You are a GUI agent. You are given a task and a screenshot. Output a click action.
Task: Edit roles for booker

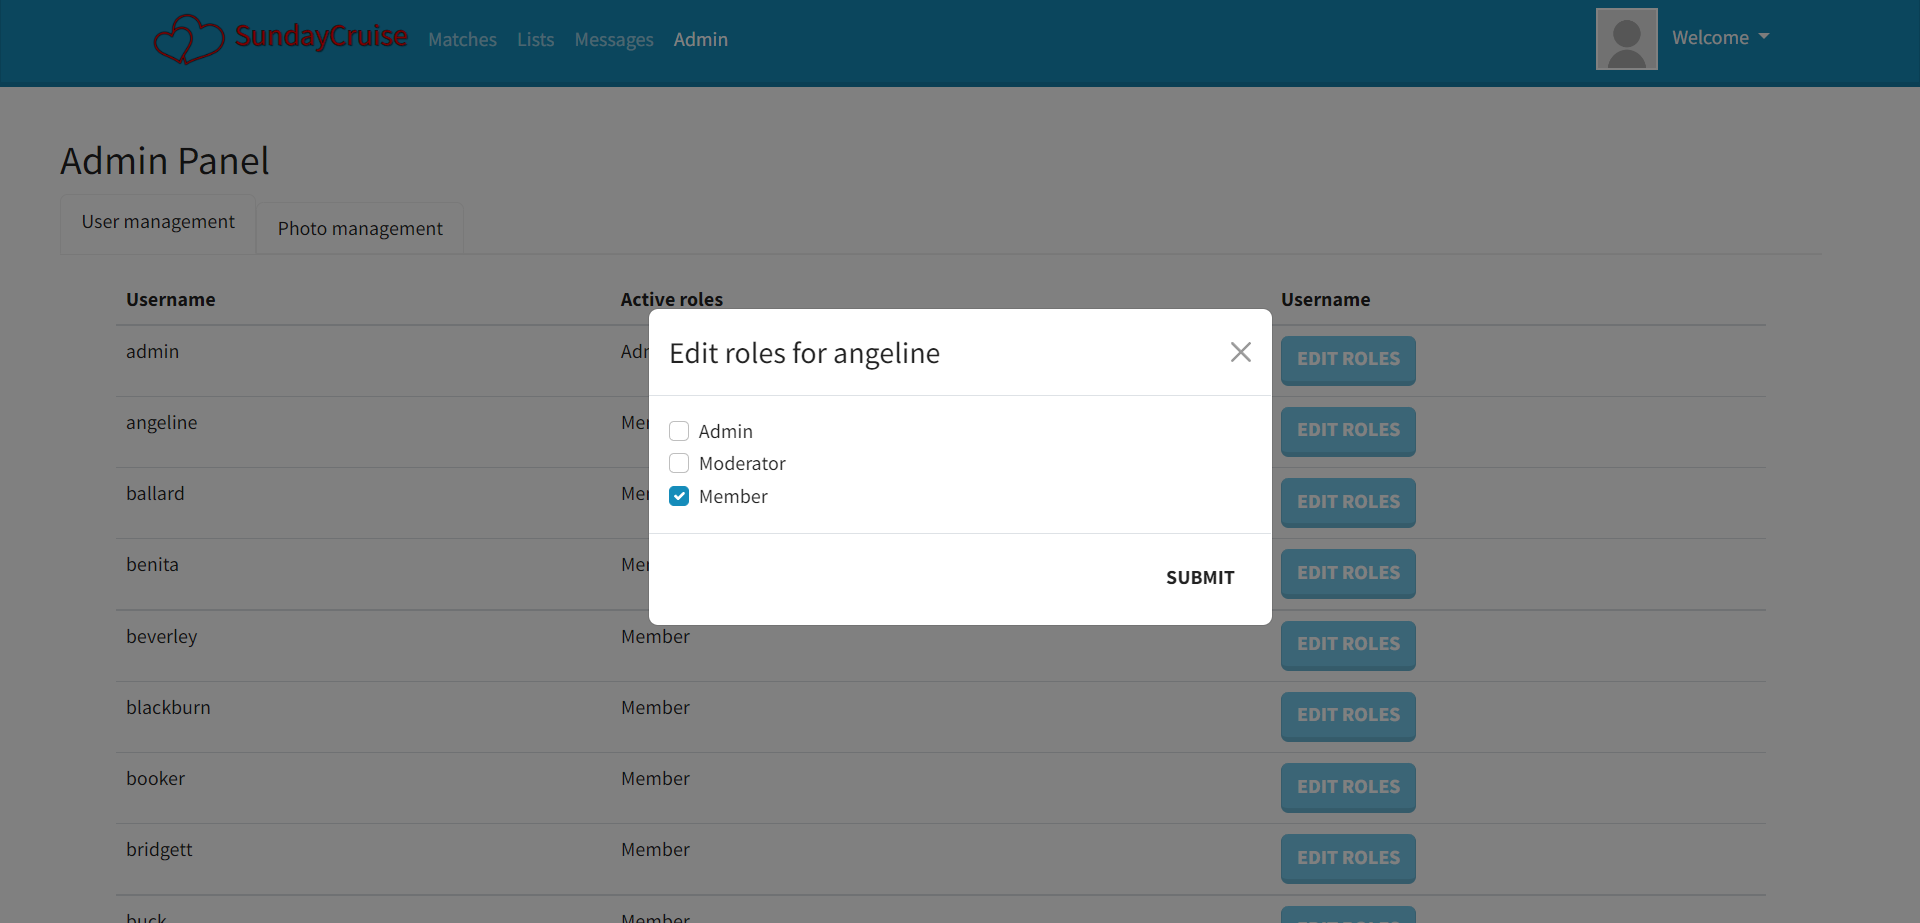(x=1347, y=787)
